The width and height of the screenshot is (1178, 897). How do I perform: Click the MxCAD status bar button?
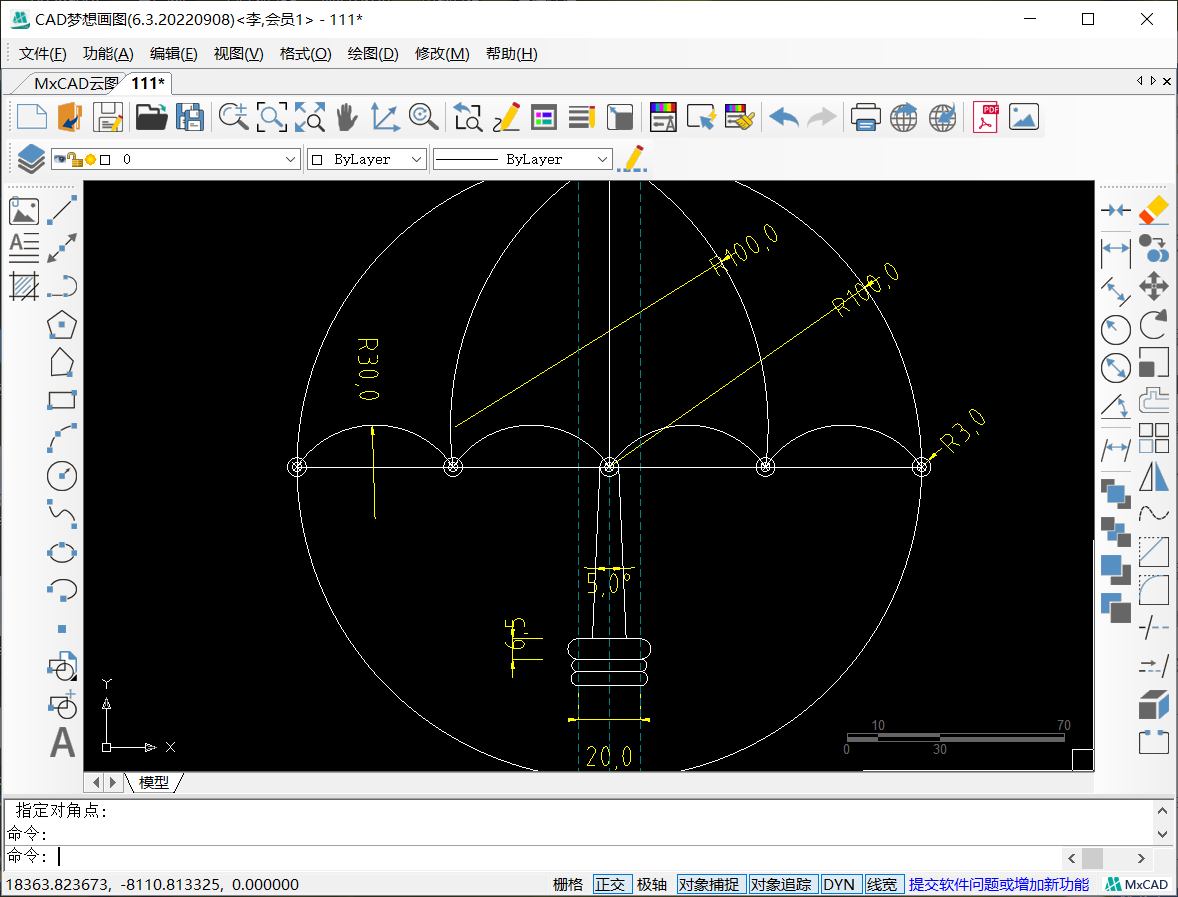pyautogui.click(x=1137, y=884)
